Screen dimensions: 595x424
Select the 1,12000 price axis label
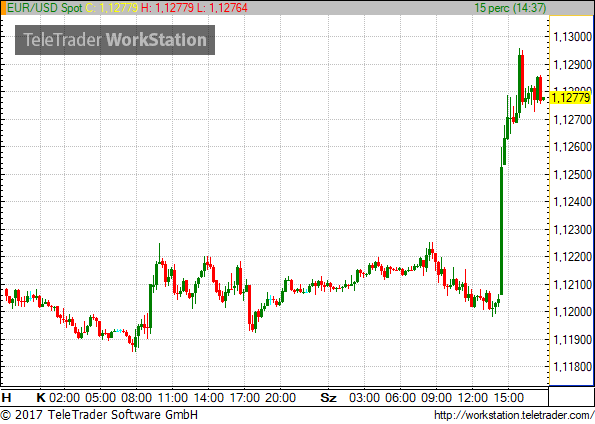(x=573, y=312)
